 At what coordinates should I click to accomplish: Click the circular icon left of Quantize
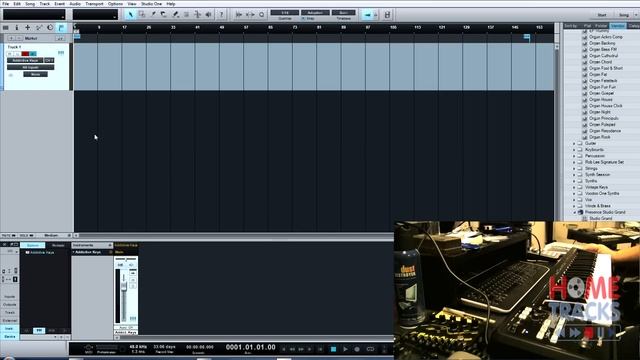pos(262,15)
